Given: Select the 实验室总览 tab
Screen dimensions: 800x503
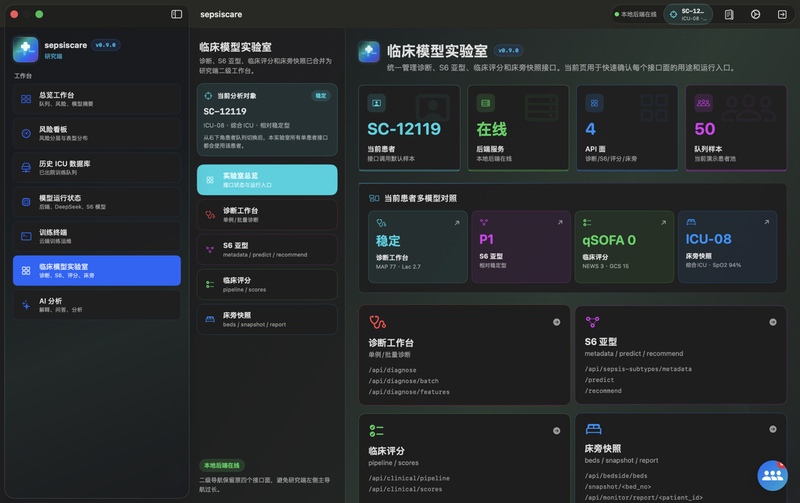Looking at the screenshot, I should coord(267,180).
